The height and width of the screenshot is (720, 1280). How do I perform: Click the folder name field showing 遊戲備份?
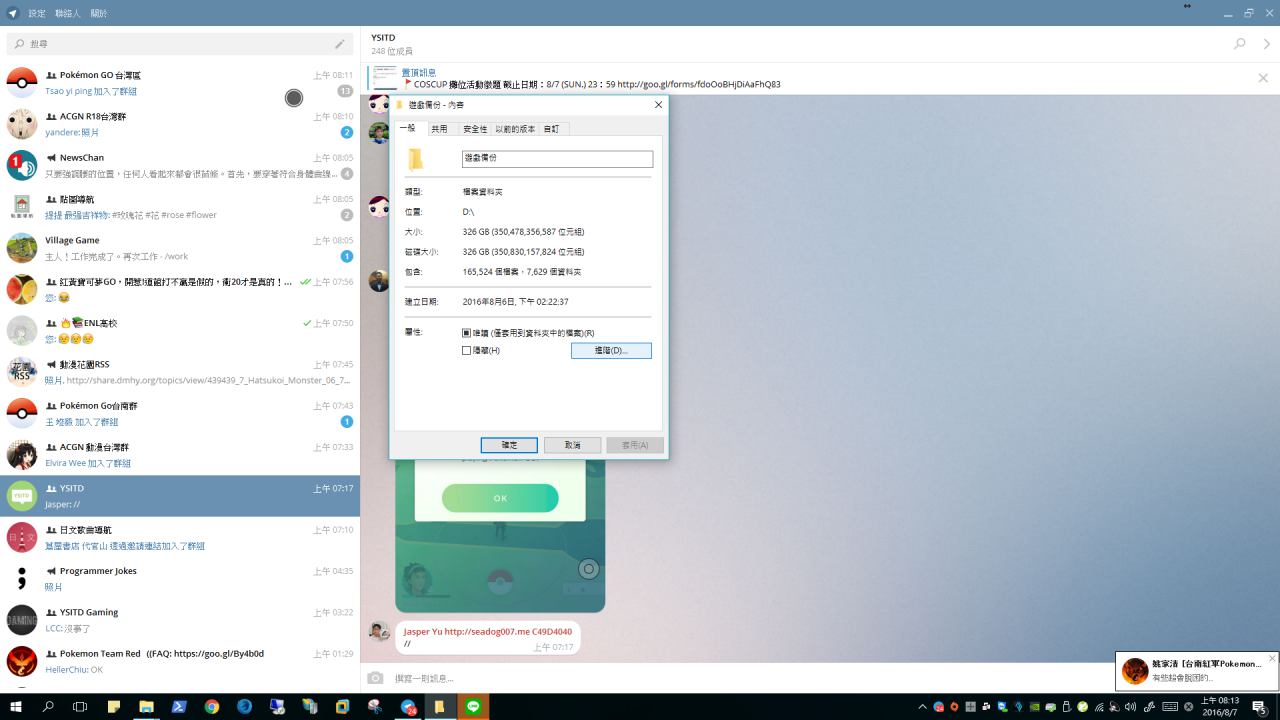coord(557,159)
